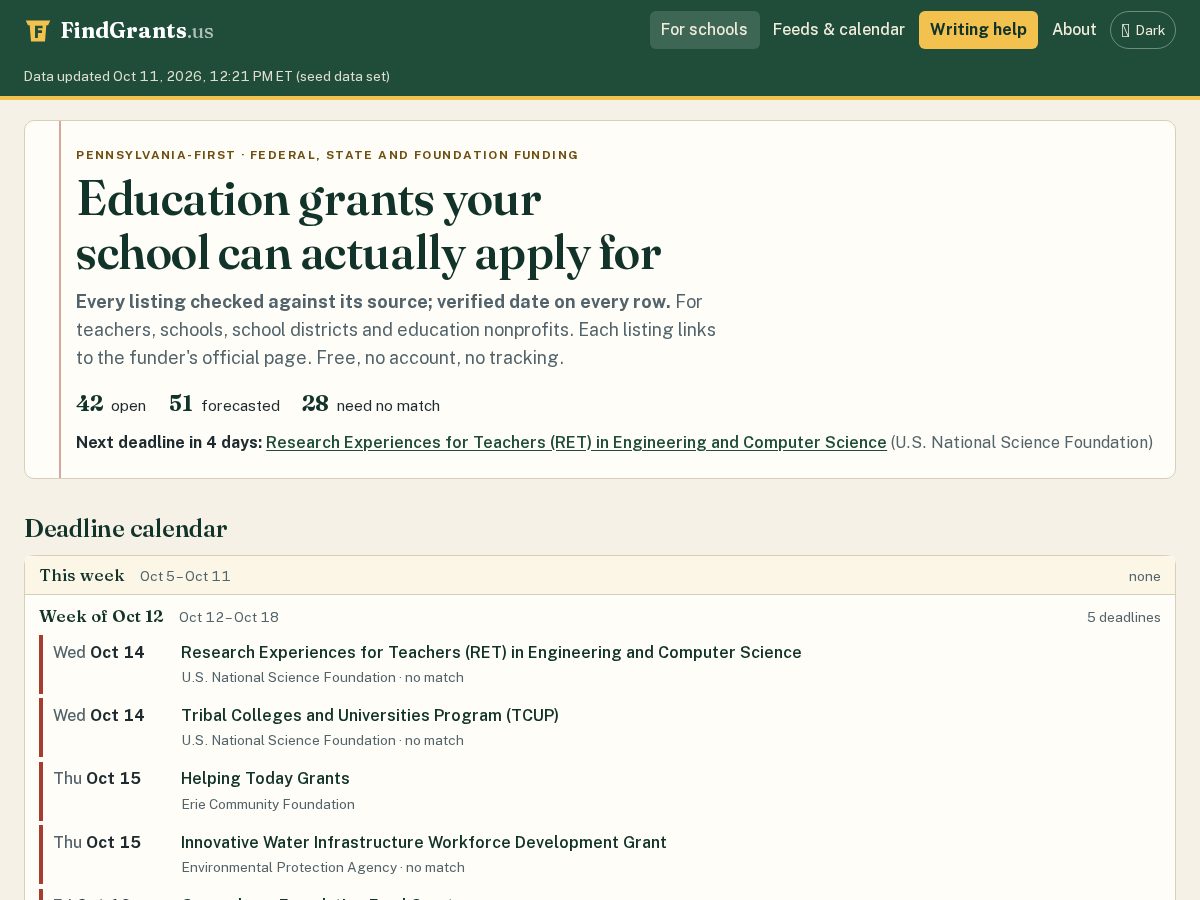
Task: Click the 'Week of Oct 12' header
Action: tap(101, 617)
